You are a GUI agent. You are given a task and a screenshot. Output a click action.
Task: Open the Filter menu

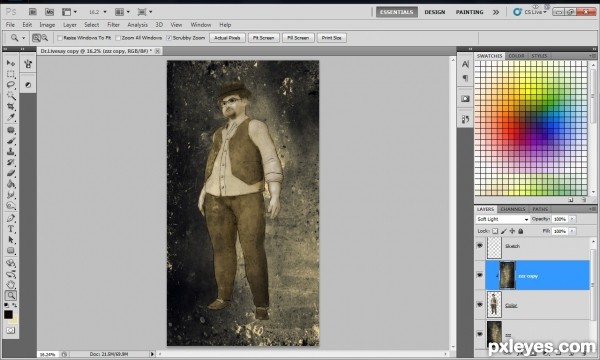(x=113, y=25)
